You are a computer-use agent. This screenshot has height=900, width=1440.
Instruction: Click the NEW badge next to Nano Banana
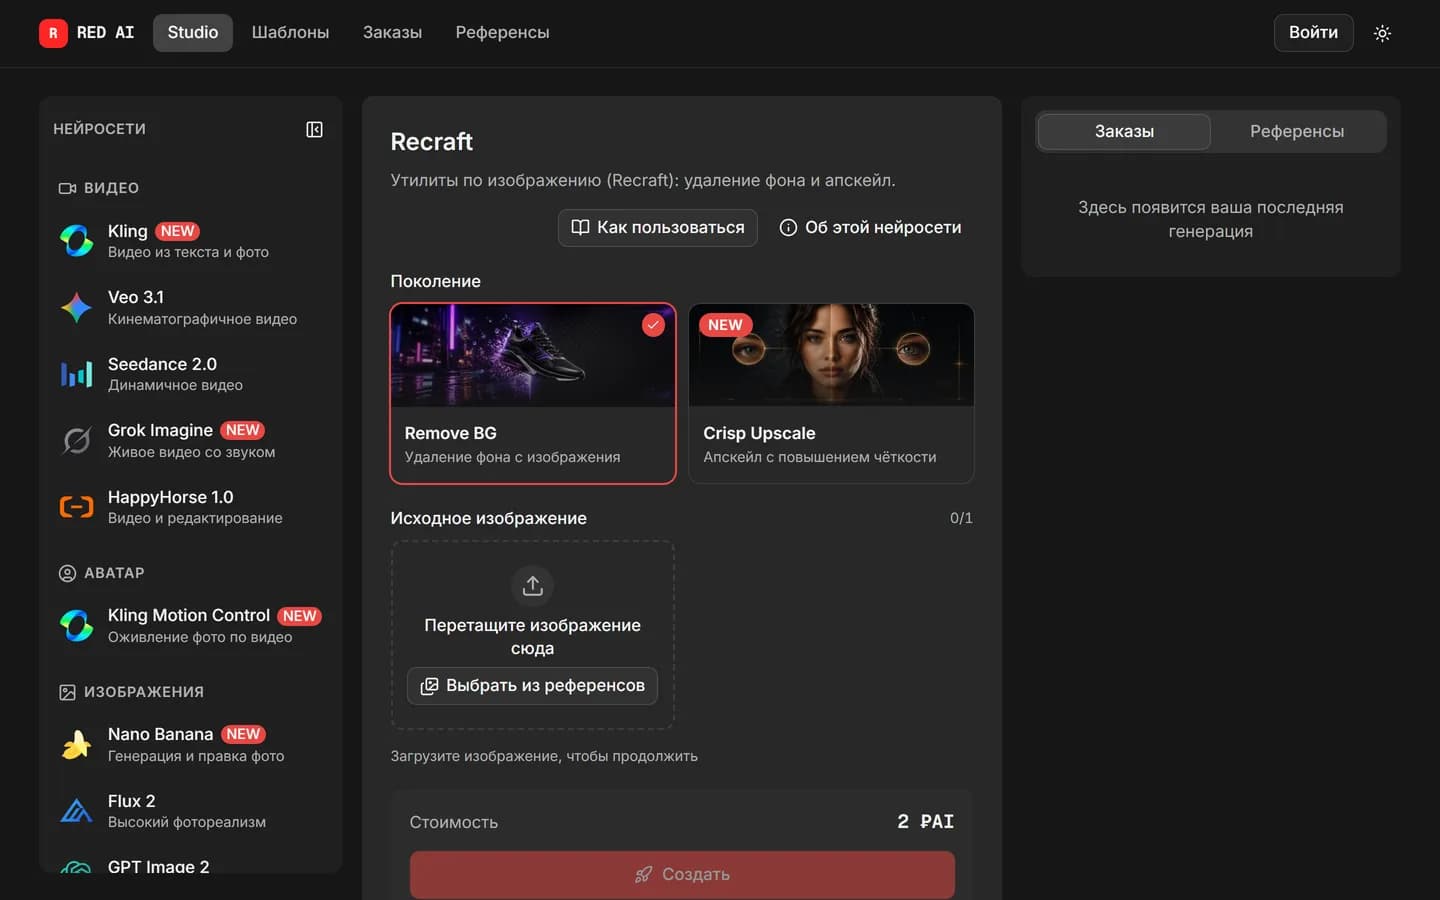pos(242,734)
